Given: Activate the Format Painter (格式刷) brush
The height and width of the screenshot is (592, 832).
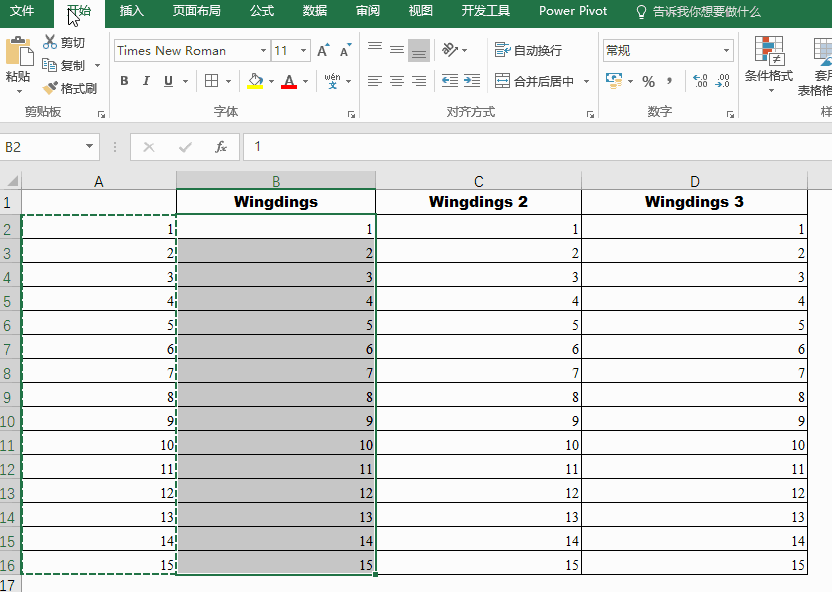Looking at the screenshot, I should coord(50,88).
